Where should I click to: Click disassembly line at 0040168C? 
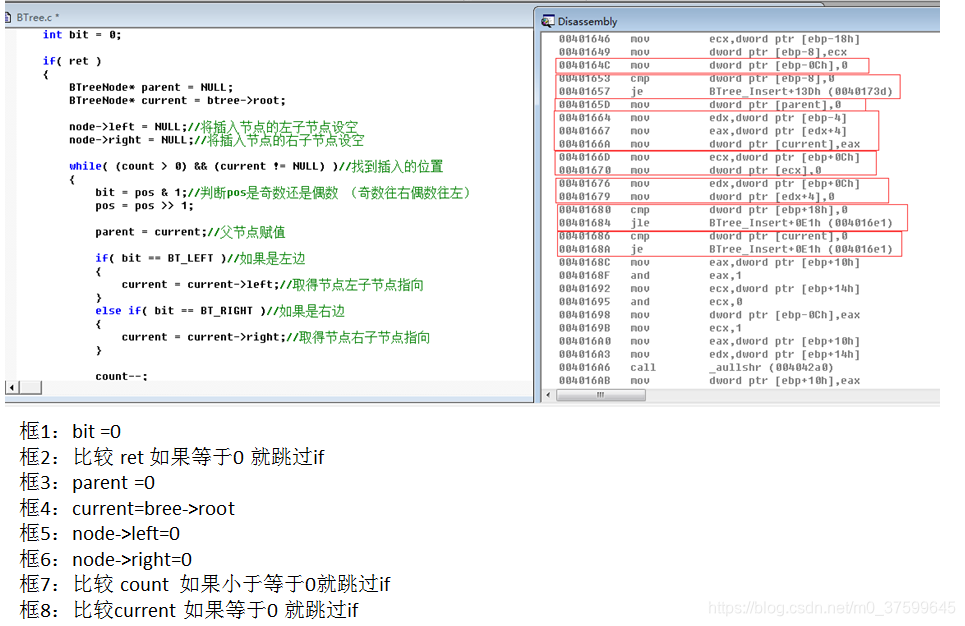tap(710, 262)
